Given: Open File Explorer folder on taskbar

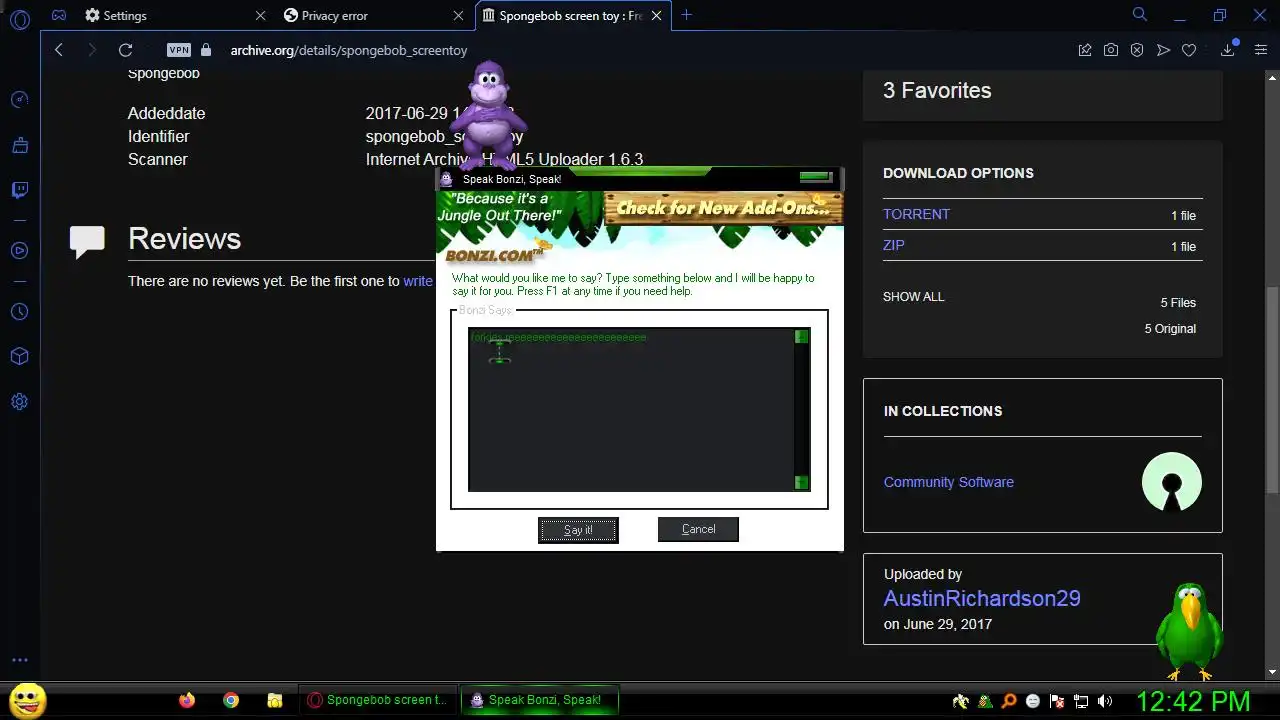Looking at the screenshot, I should coord(275,700).
